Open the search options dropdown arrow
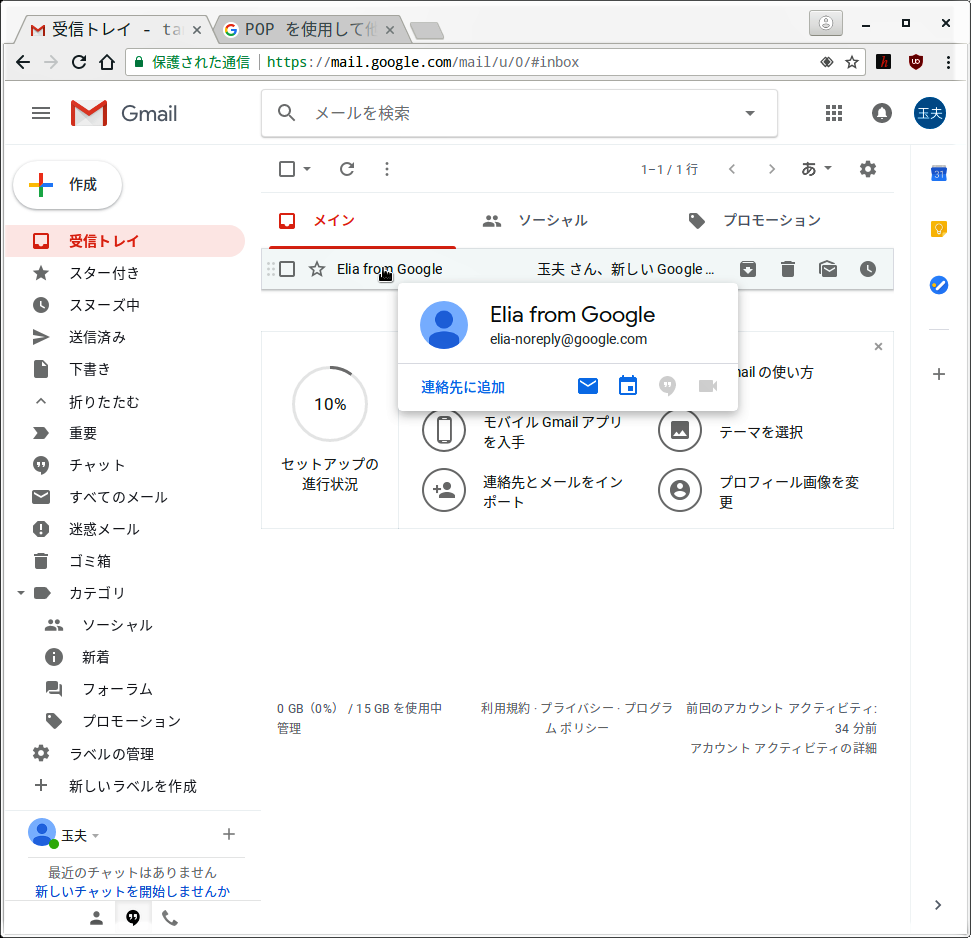The height and width of the screenshot is (938, 971). (x=750, y=113)
